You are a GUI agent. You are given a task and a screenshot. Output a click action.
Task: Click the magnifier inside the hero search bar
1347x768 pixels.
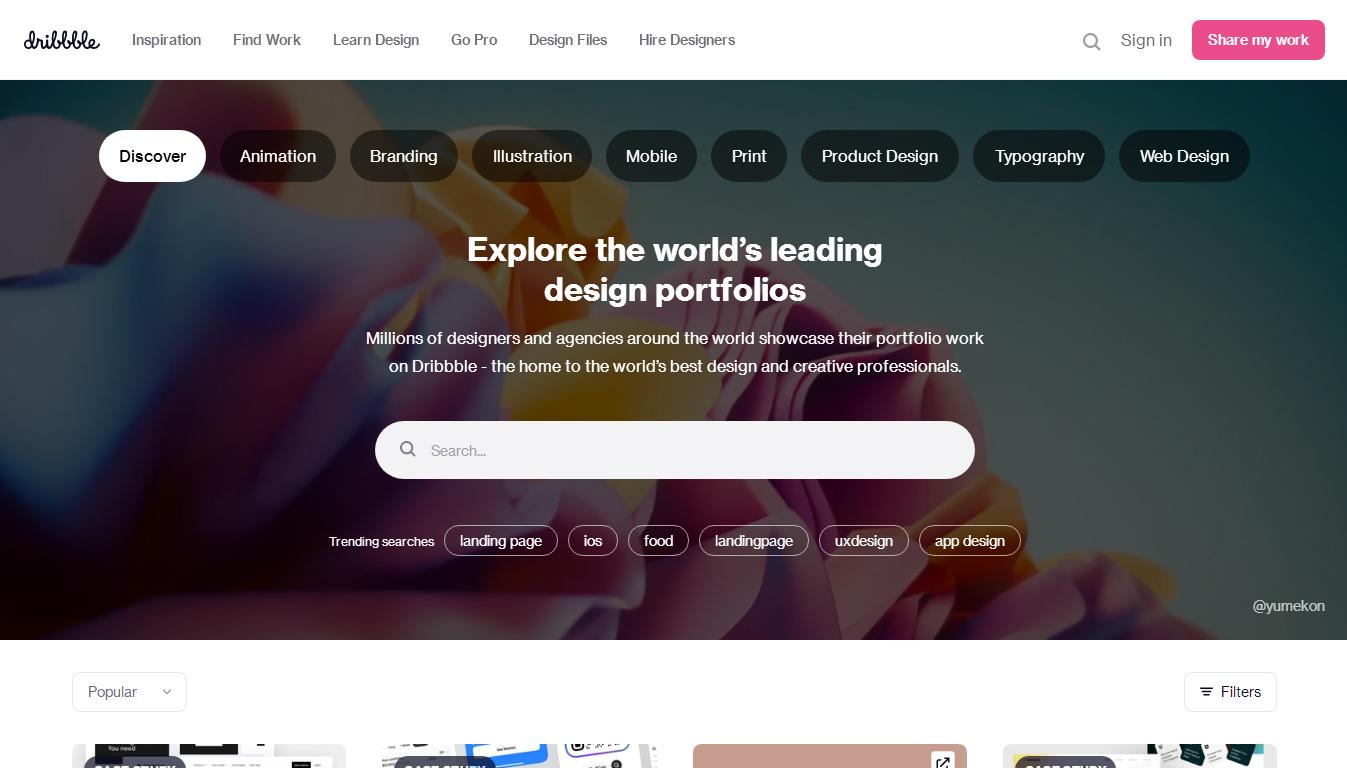(x=408, y=449)
